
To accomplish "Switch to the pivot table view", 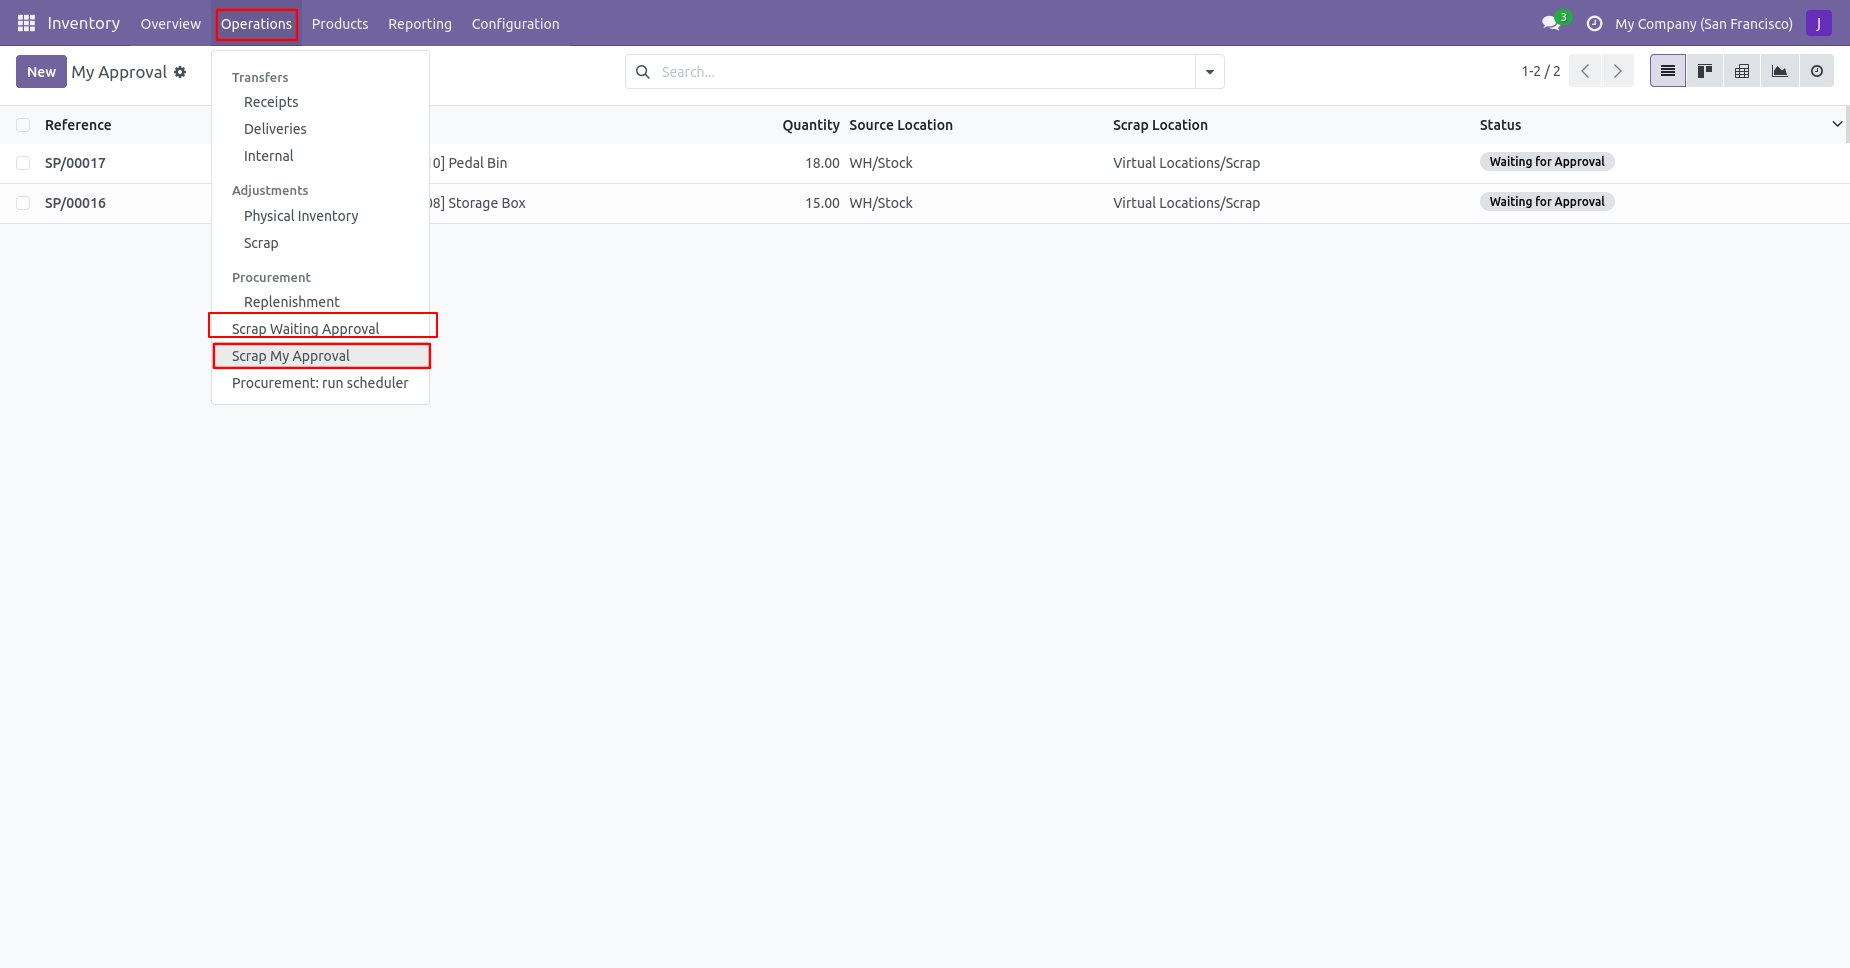I will pos(1742,71).
